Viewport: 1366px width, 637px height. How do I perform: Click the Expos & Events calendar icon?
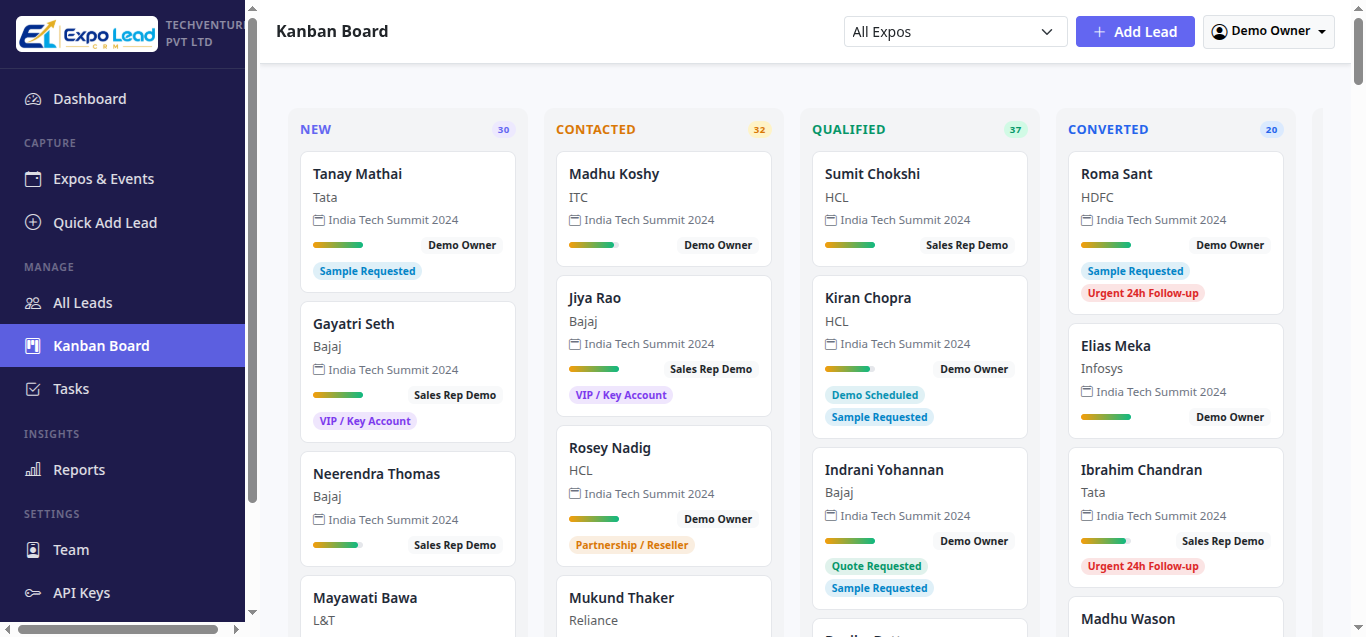[x=33, y=179]
